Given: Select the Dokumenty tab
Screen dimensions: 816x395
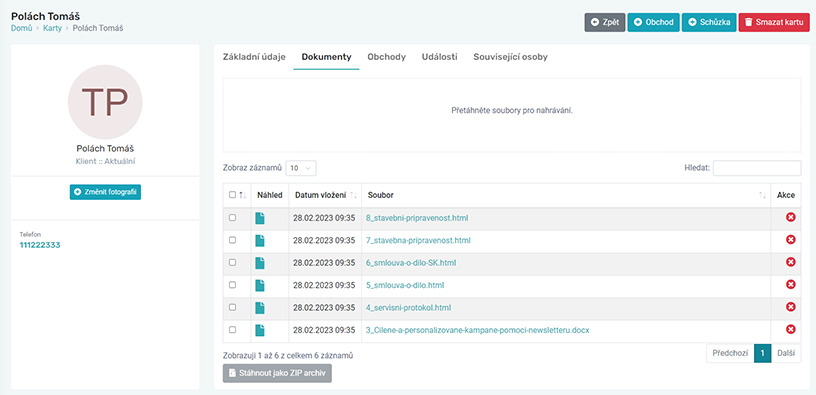Looking at the screenshot, I should pyautogui.click(x=326, y=57).
